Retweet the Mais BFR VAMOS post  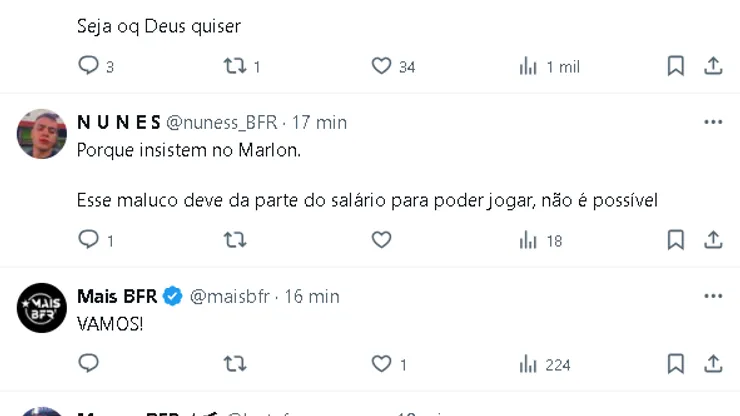[235, 364]
